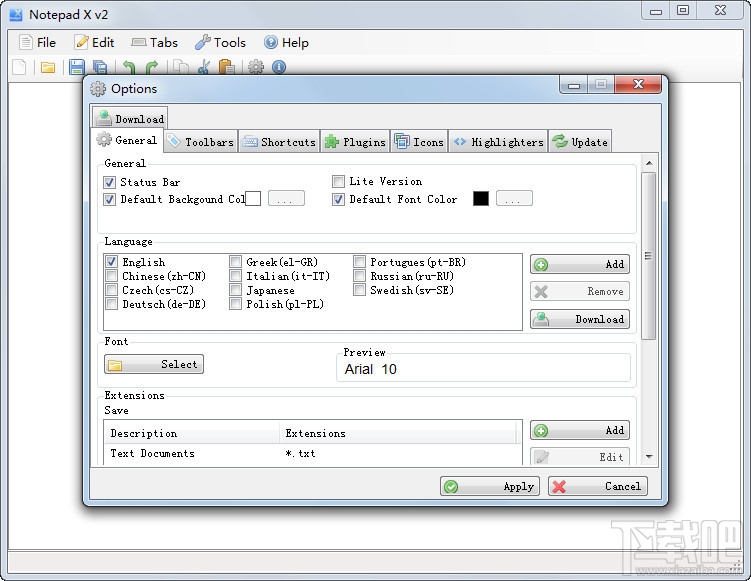Click the Redo arrow icon

click(x=151, y=67)
